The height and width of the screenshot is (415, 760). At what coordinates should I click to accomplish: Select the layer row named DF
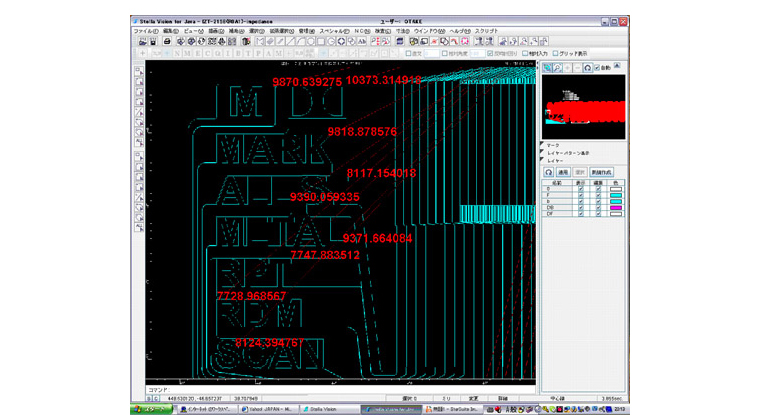click(583, 214)
